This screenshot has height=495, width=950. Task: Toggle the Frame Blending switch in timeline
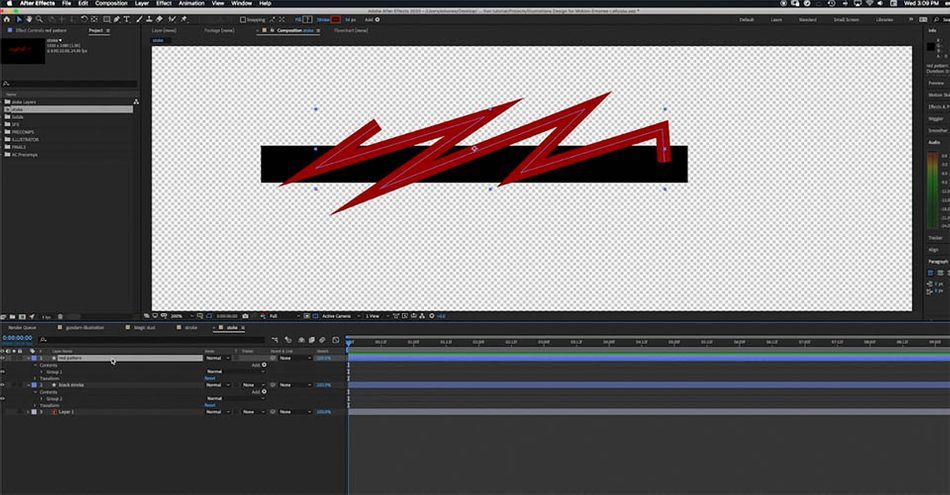click(311, 340)
